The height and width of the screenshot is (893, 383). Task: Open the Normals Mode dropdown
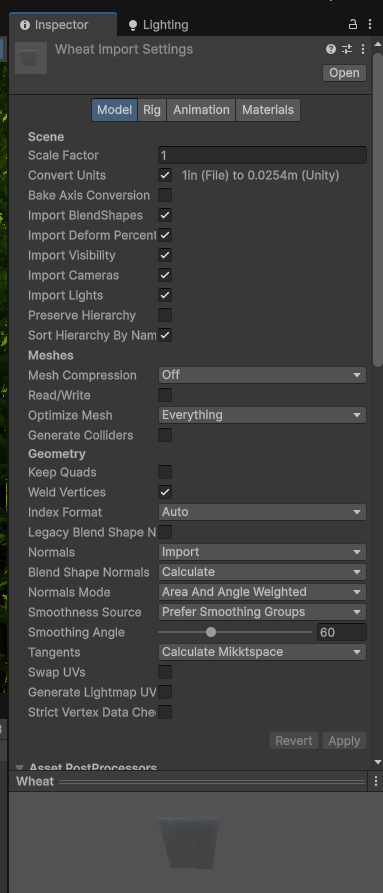[262, 592]
